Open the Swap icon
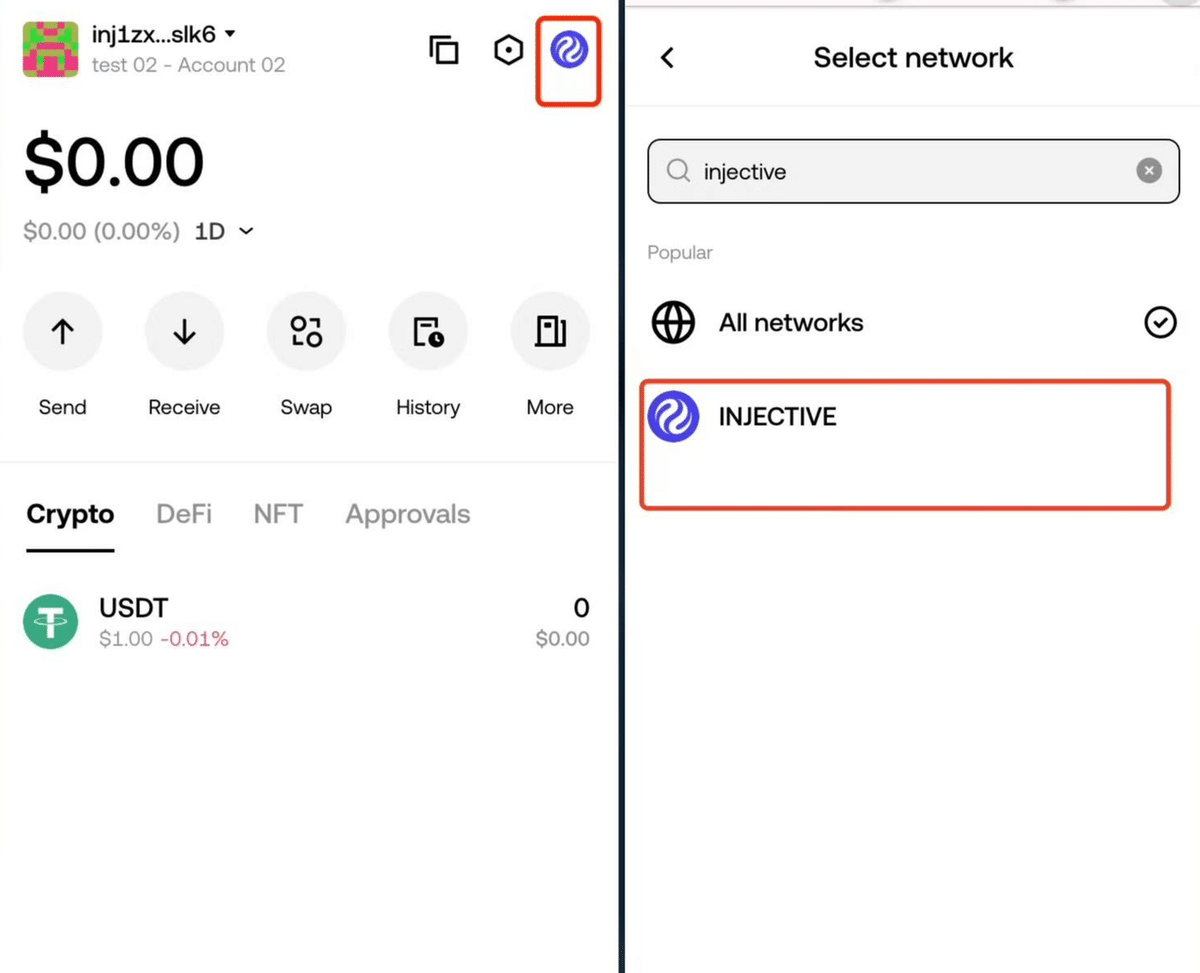This screenshot has height=973, width=1200. [x=306, y=332]
